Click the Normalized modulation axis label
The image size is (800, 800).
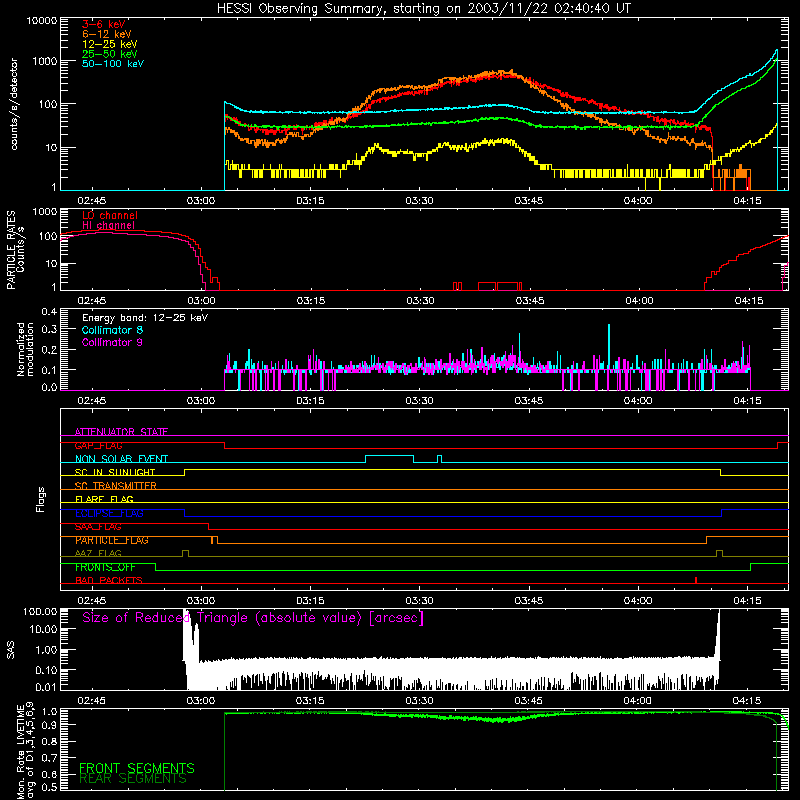pos(25,349)
